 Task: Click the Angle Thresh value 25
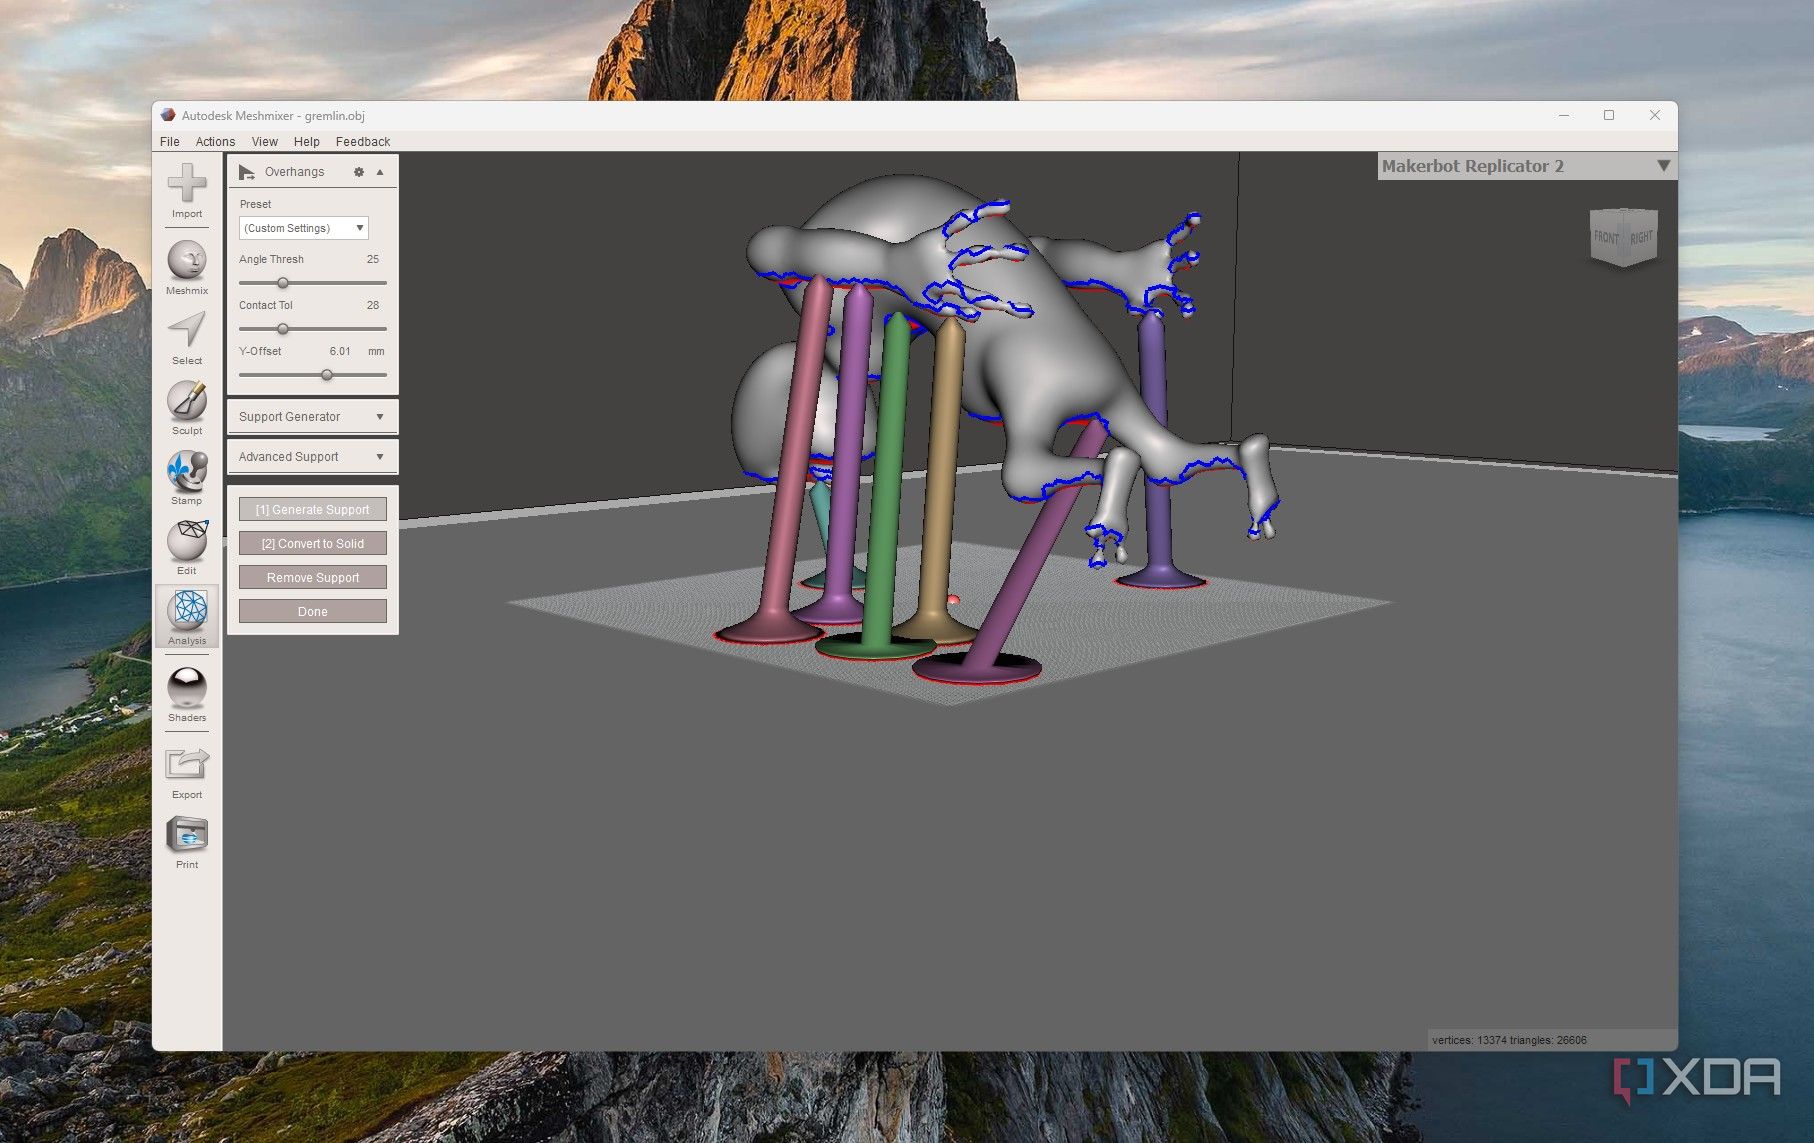[373, 259]
